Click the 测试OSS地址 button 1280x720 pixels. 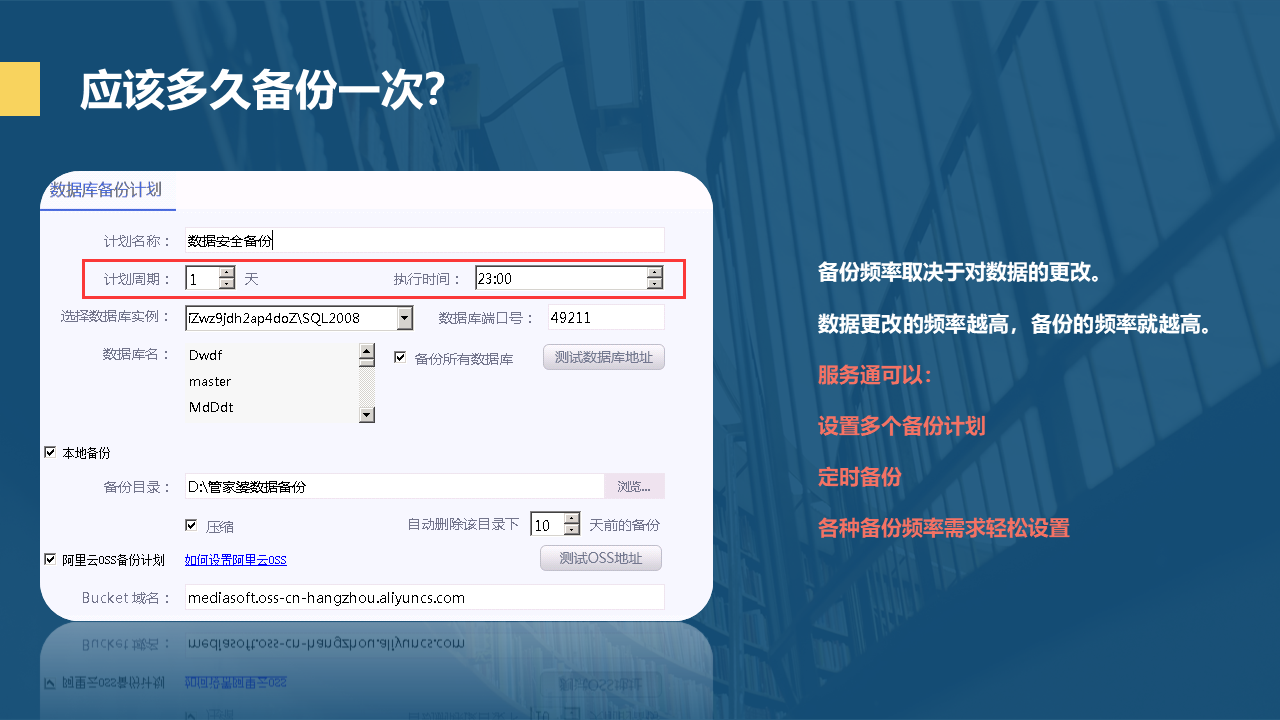[x=600, y=558]
